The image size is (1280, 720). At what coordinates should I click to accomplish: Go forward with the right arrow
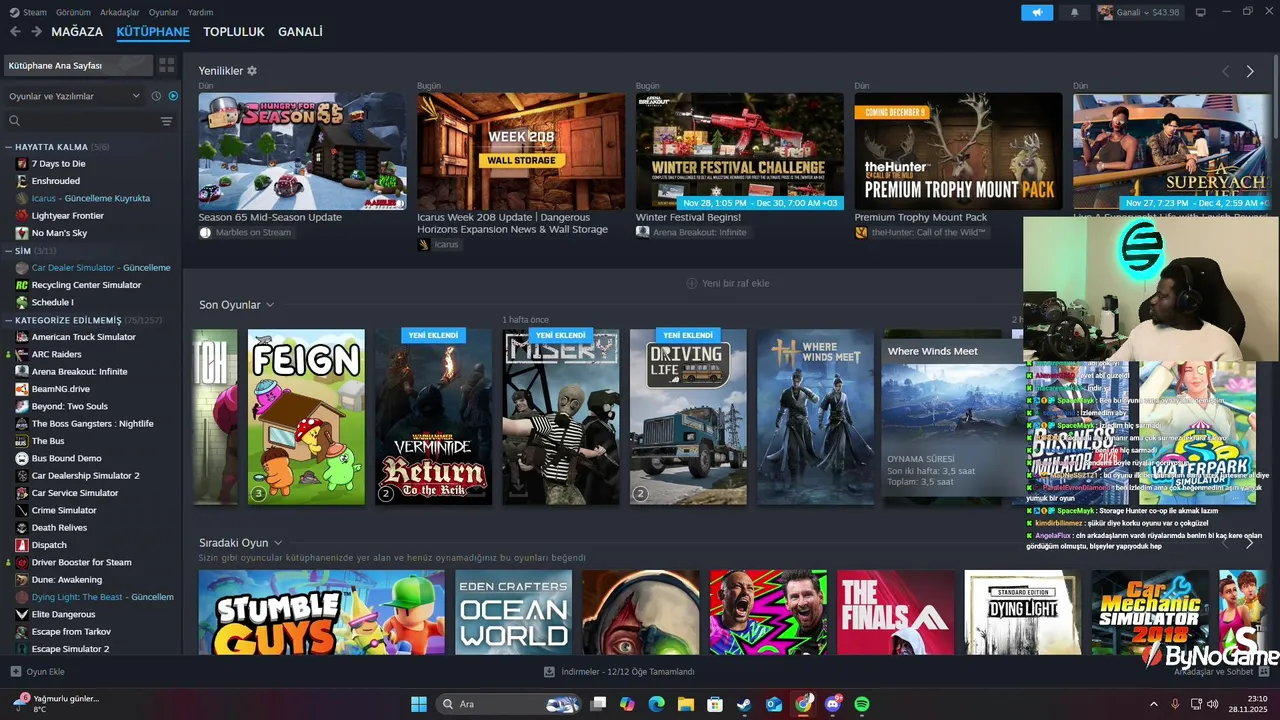coord(36,32)
